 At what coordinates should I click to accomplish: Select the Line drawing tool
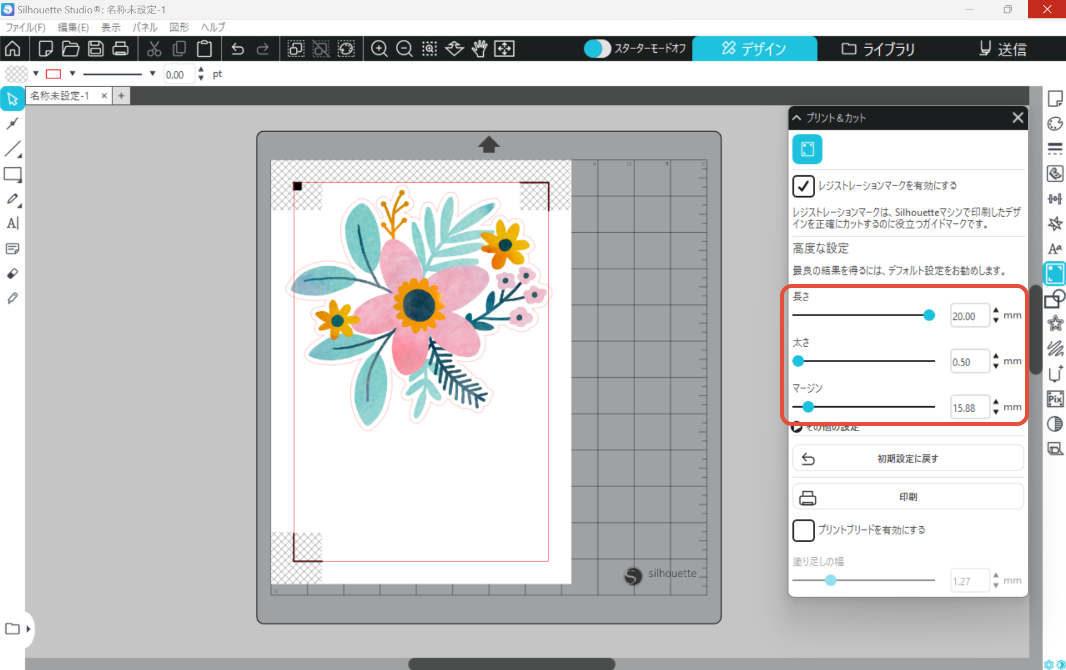coord(12,149)
